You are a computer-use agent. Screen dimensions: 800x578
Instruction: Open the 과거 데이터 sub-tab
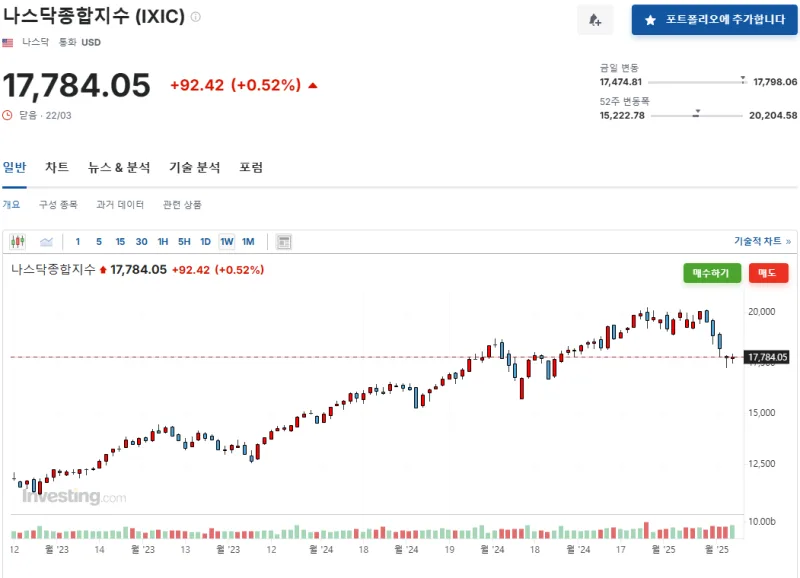[x=120, y=204]
